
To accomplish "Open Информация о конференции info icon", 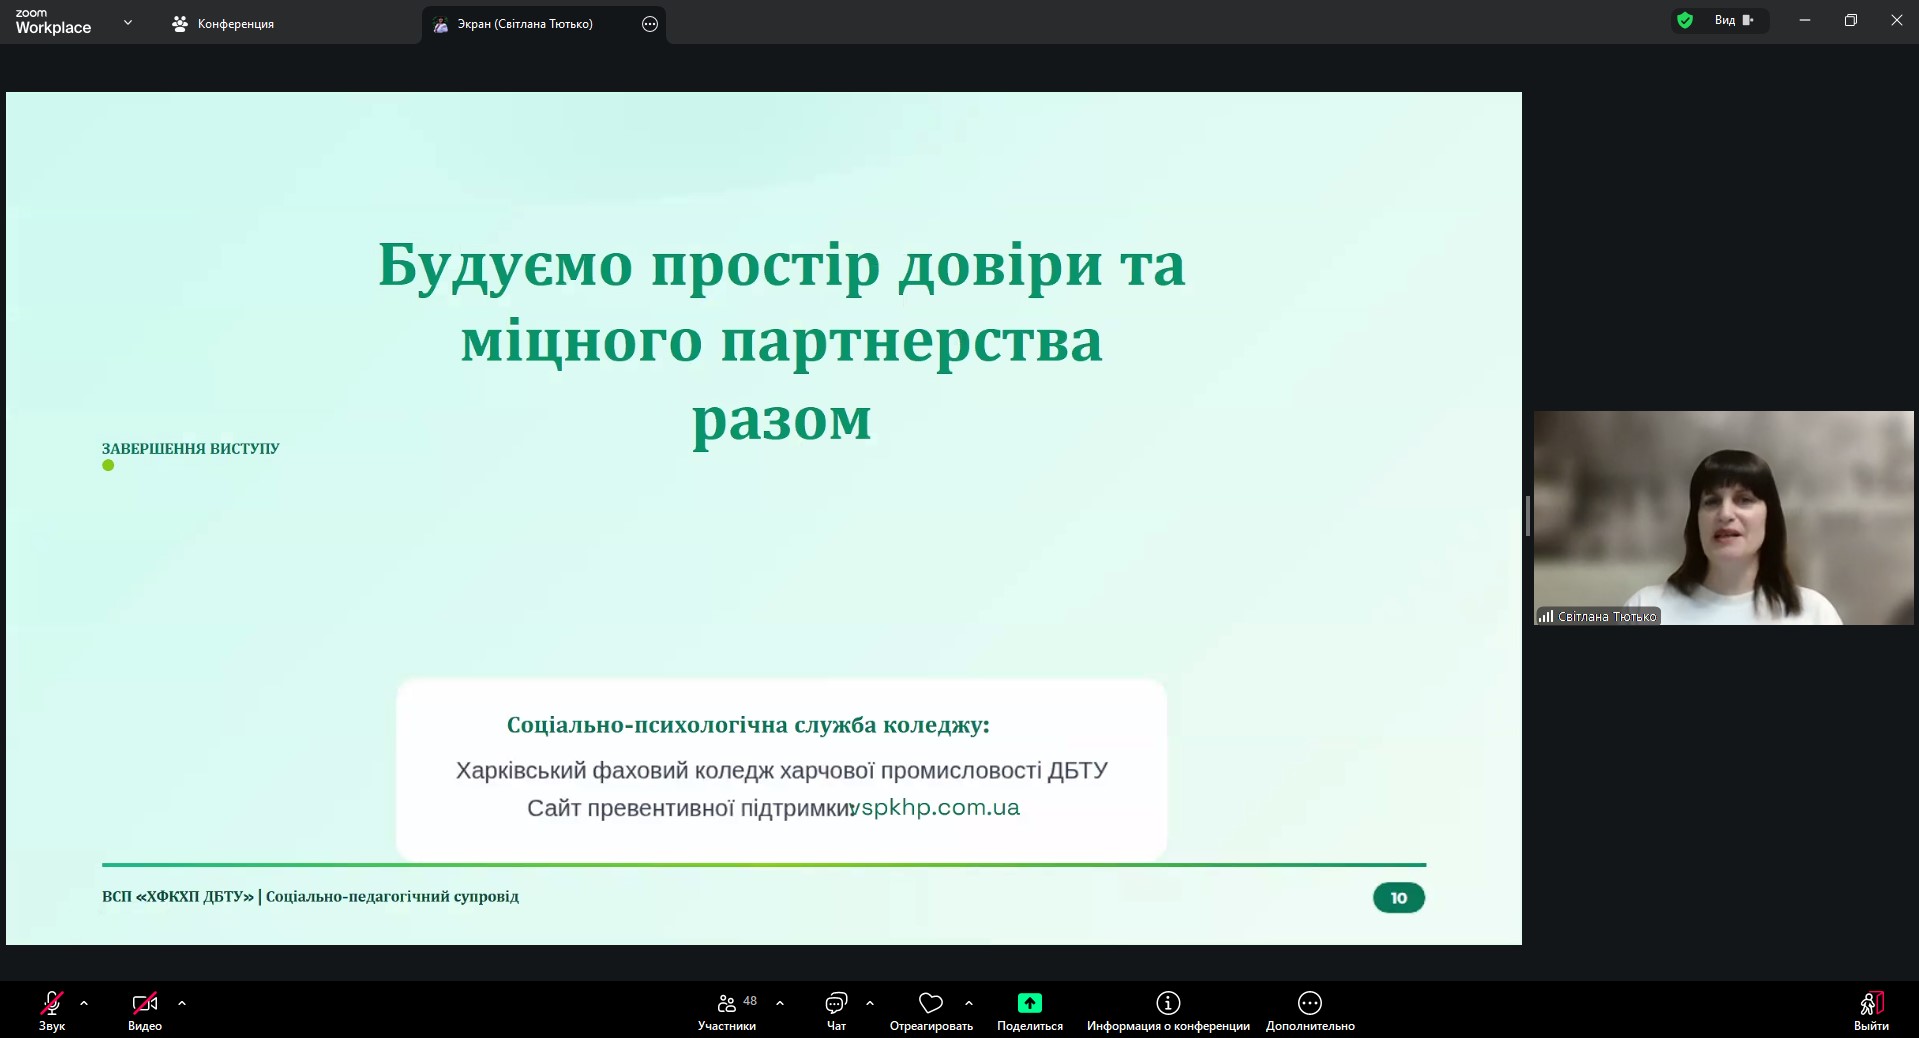I will [1168, 1003].
